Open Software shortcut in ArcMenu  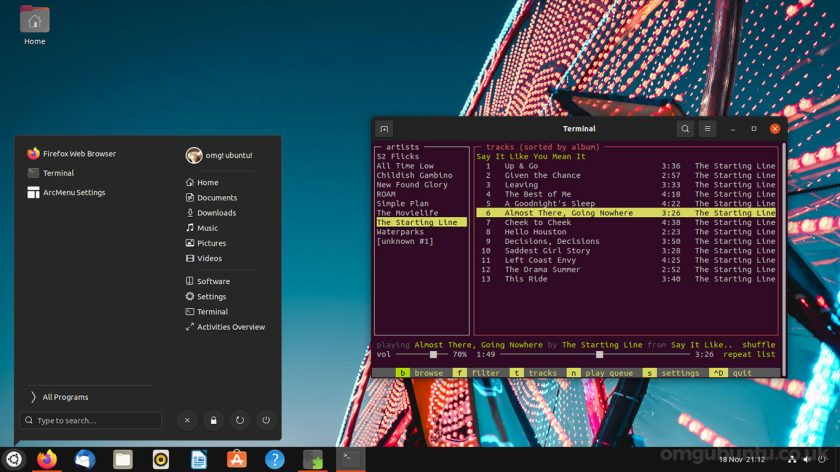point(207,281)
